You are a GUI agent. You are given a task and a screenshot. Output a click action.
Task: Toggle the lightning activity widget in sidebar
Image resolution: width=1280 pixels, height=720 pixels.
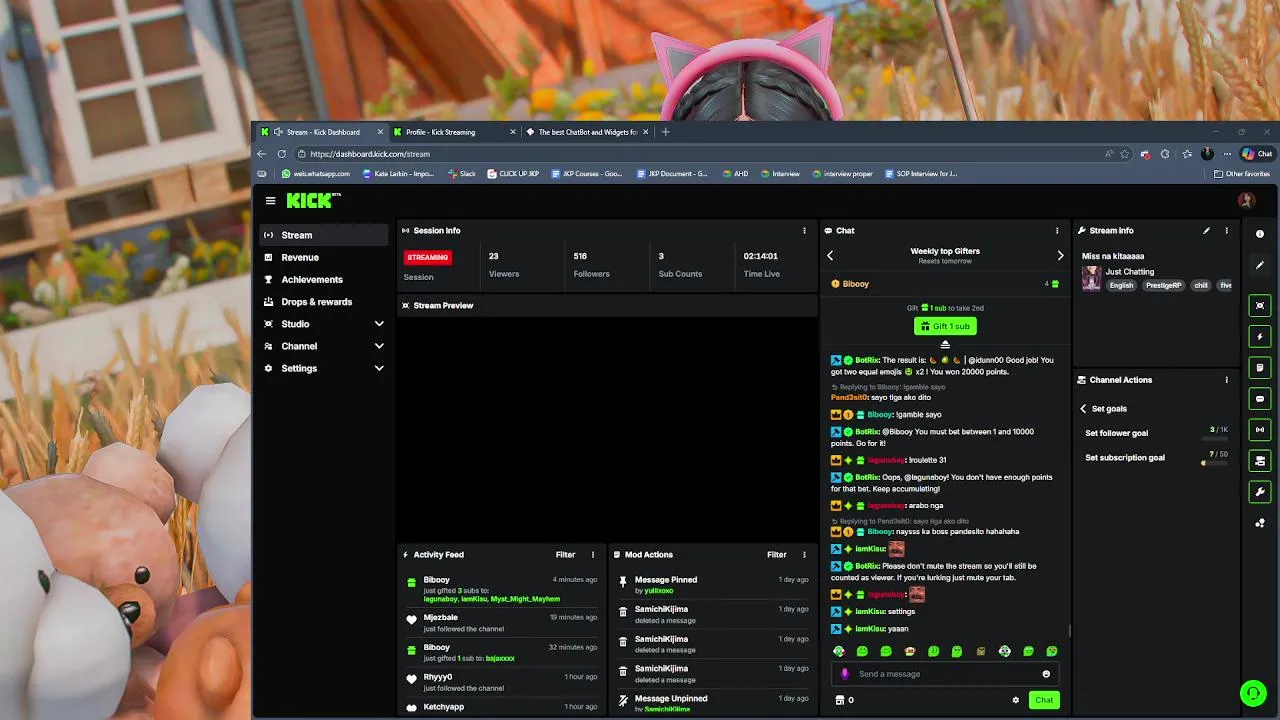click(x=1260, y=336)
